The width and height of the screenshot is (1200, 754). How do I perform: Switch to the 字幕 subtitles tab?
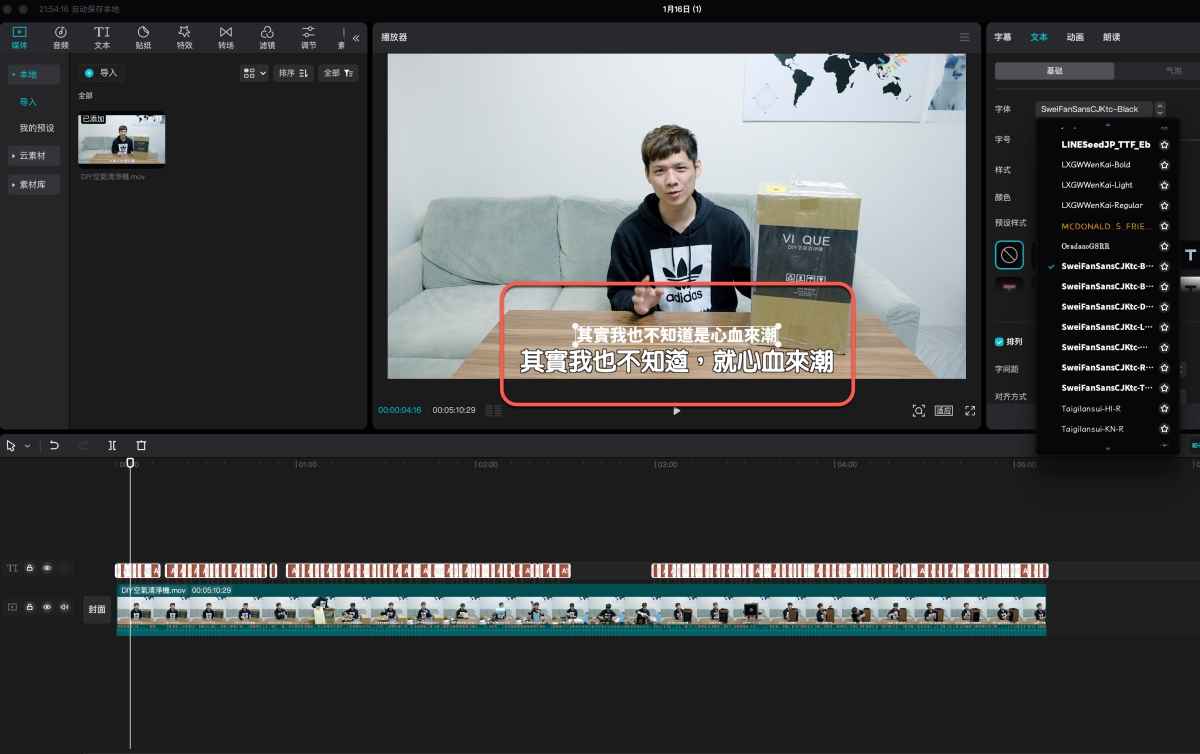1003,37
